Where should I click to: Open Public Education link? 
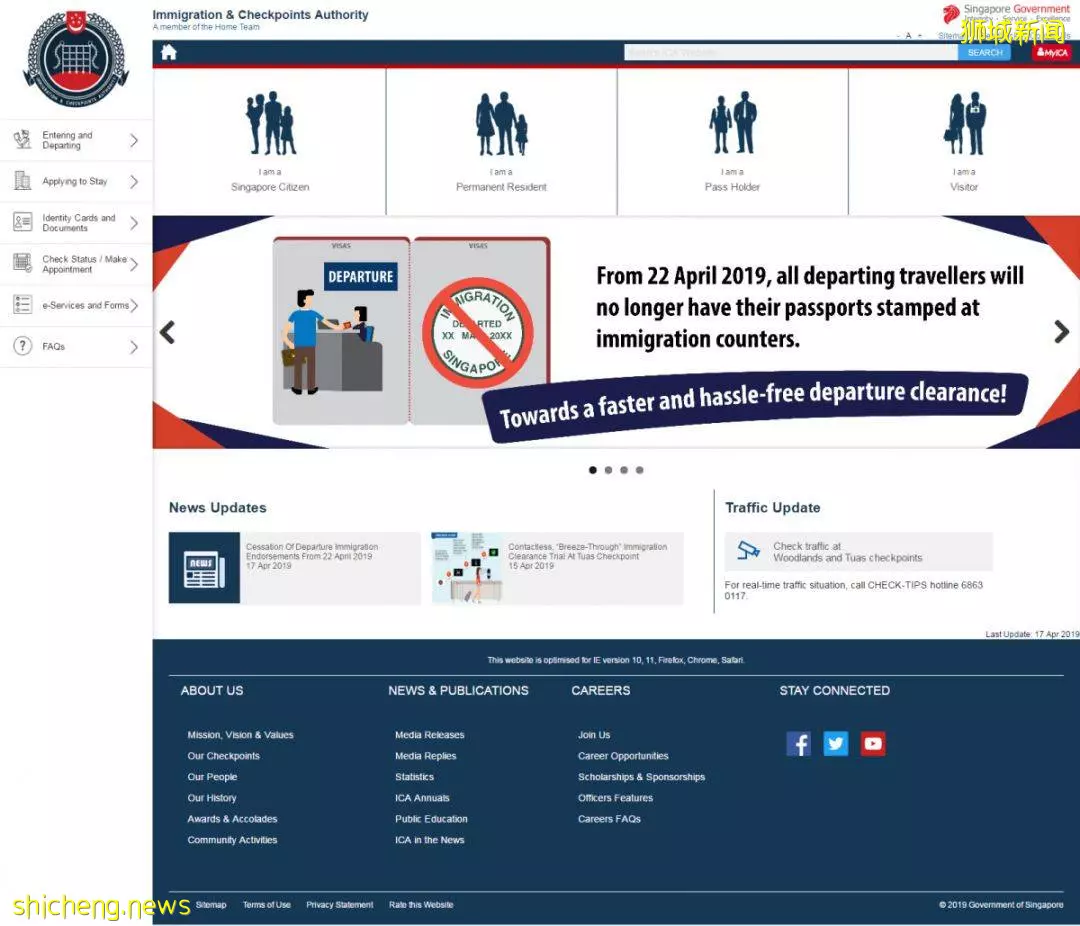431,819
